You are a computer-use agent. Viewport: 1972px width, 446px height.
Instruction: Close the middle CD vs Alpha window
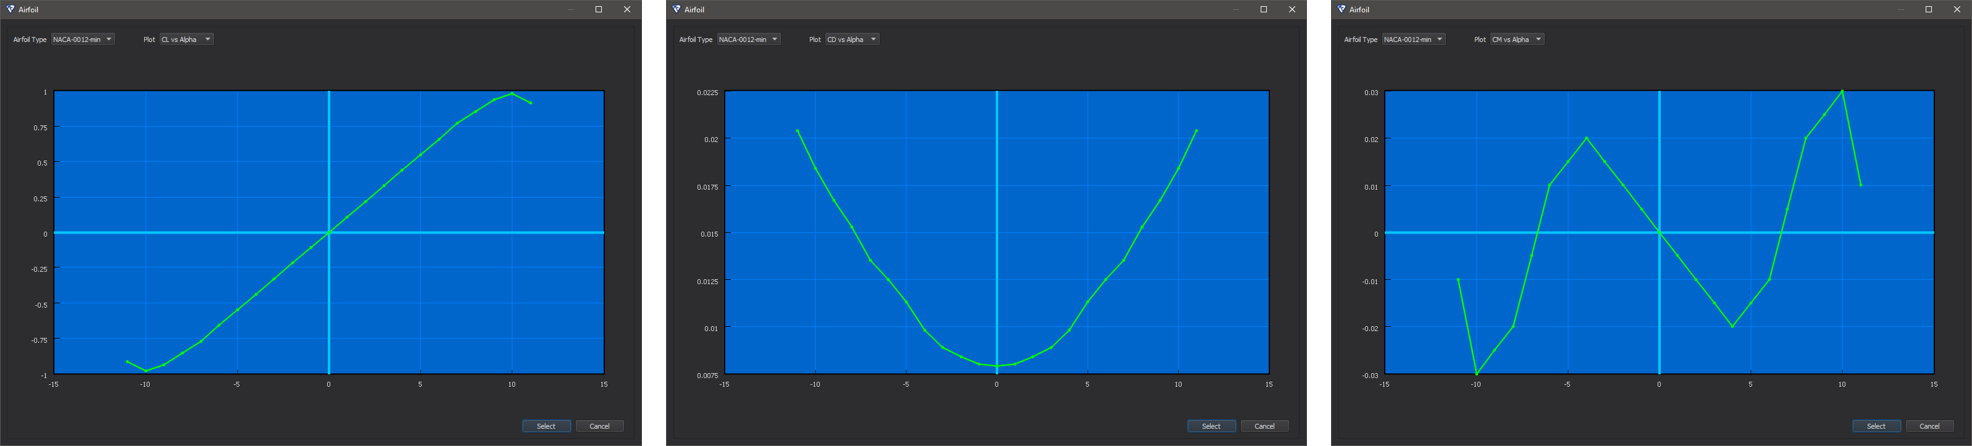1292,9
